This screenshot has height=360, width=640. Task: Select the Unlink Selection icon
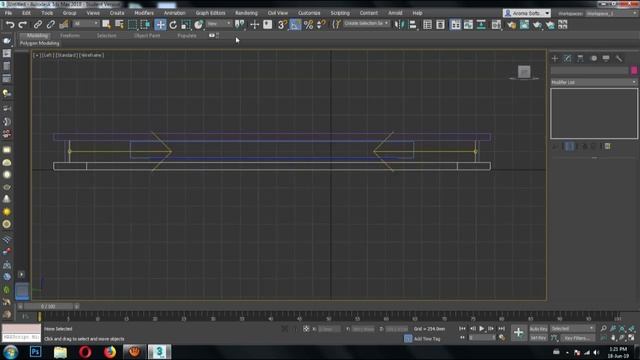(x=51, y=24)
